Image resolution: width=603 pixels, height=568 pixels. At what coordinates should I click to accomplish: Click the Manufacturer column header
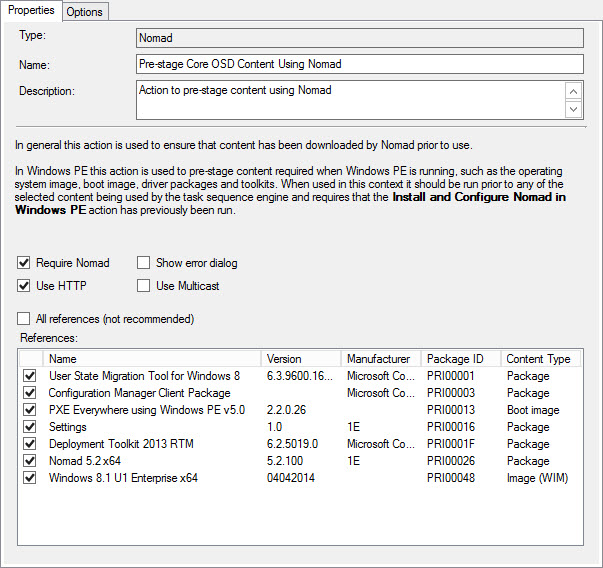[x=379, y=359]
